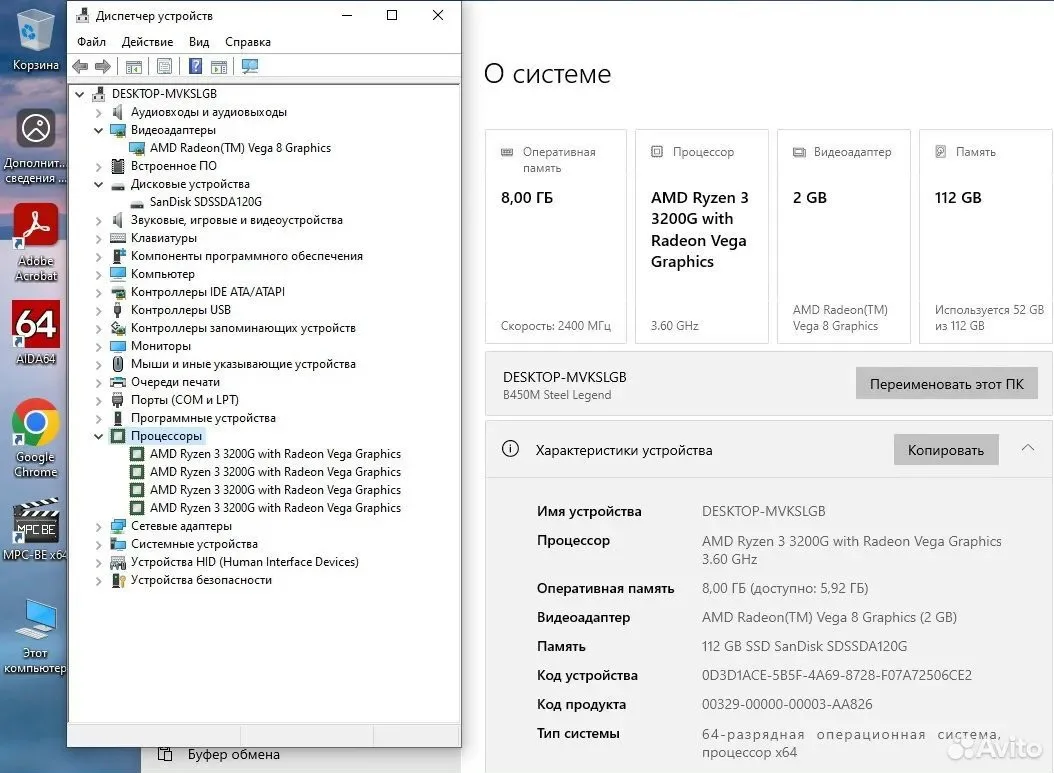Click the disk icon of 'SanDisk SDSSDA120G'
Viewport: 1054px width, 773px height.
point(136,202)
